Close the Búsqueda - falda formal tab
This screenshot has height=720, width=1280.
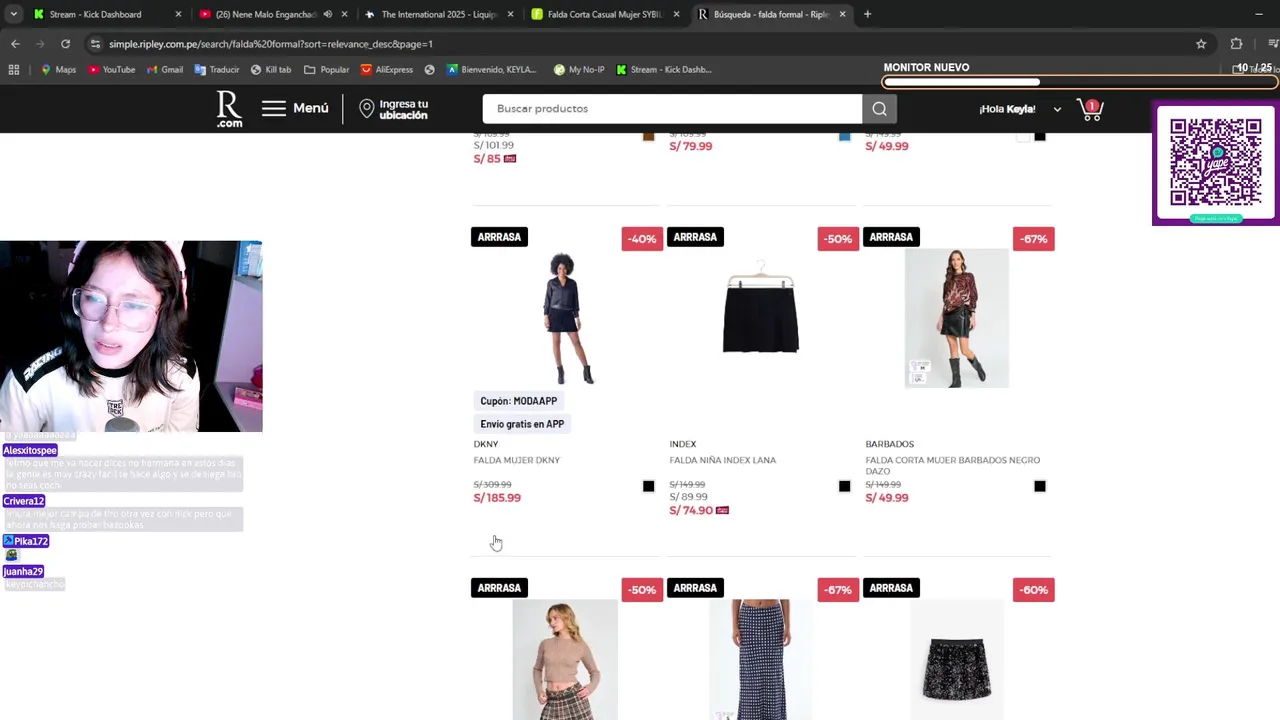(842, 14)
